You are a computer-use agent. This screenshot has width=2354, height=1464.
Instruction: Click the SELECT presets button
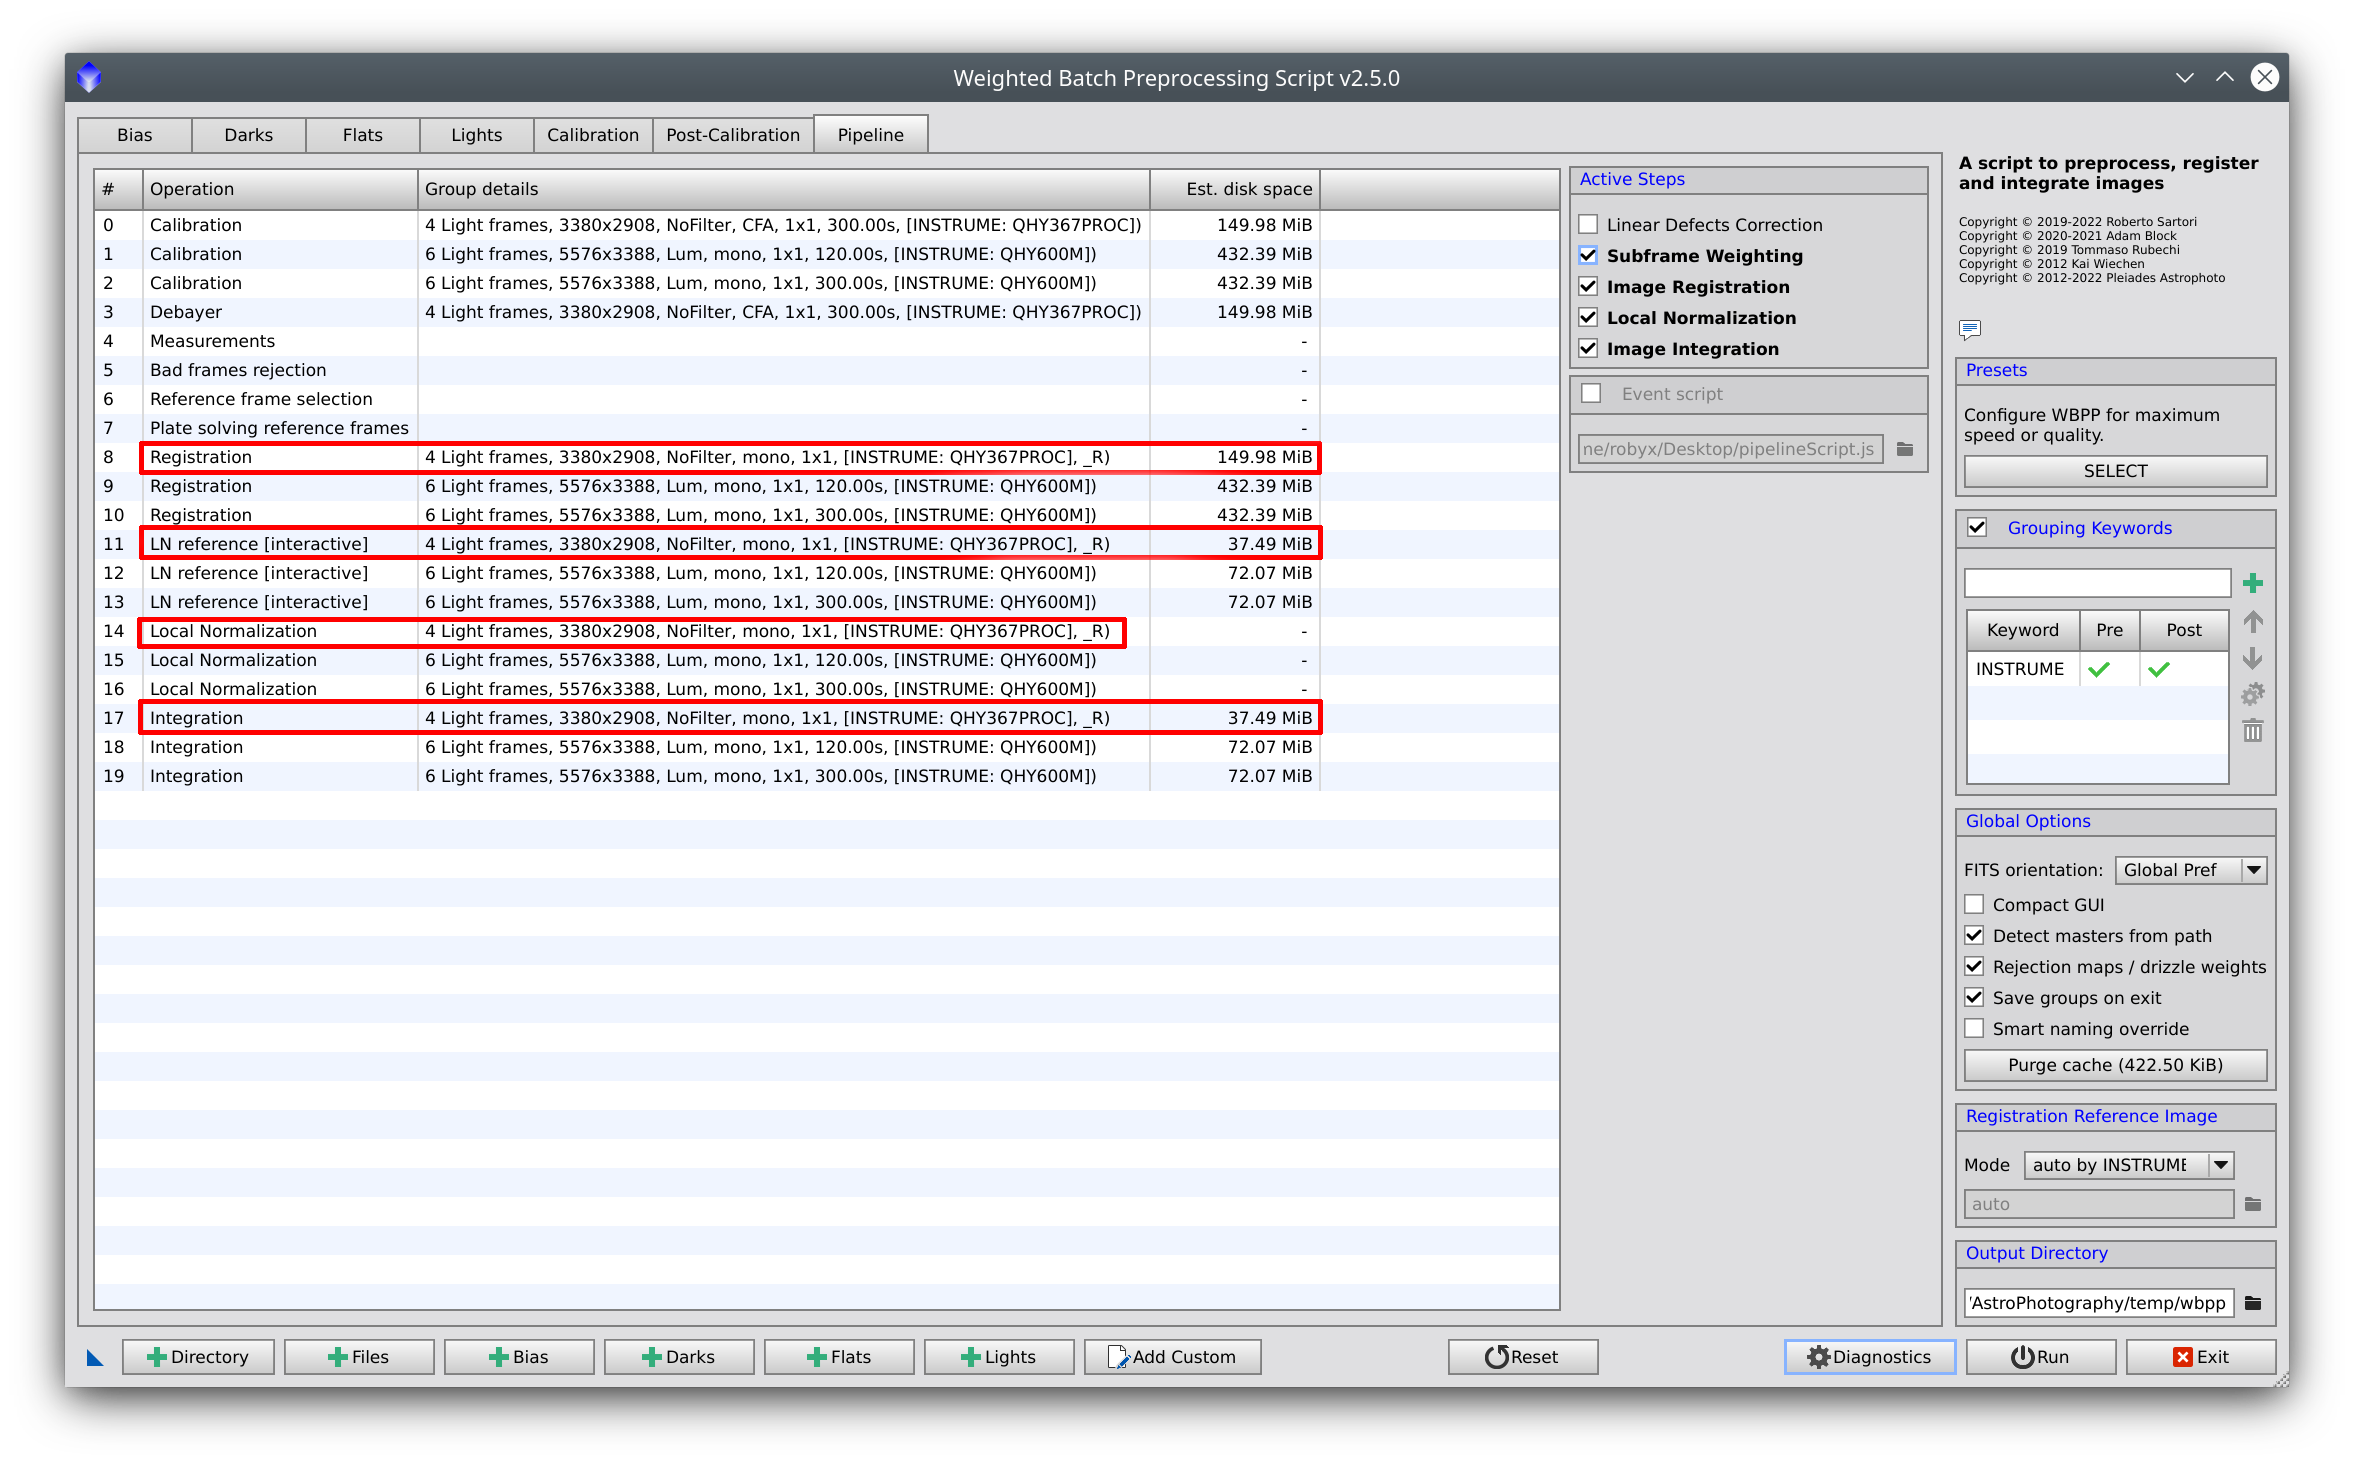[x=2111, y=471]
